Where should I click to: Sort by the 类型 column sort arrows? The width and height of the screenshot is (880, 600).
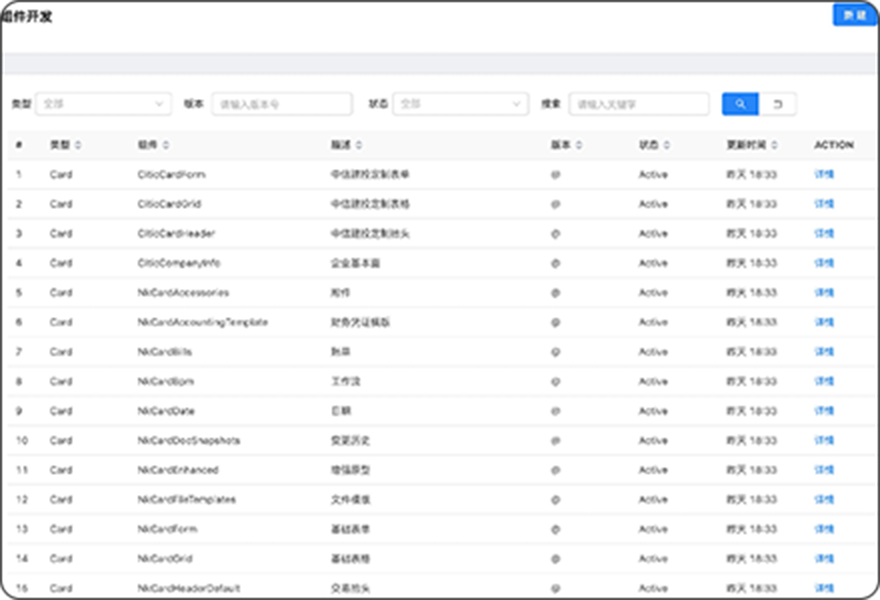(x=78, y=145)
